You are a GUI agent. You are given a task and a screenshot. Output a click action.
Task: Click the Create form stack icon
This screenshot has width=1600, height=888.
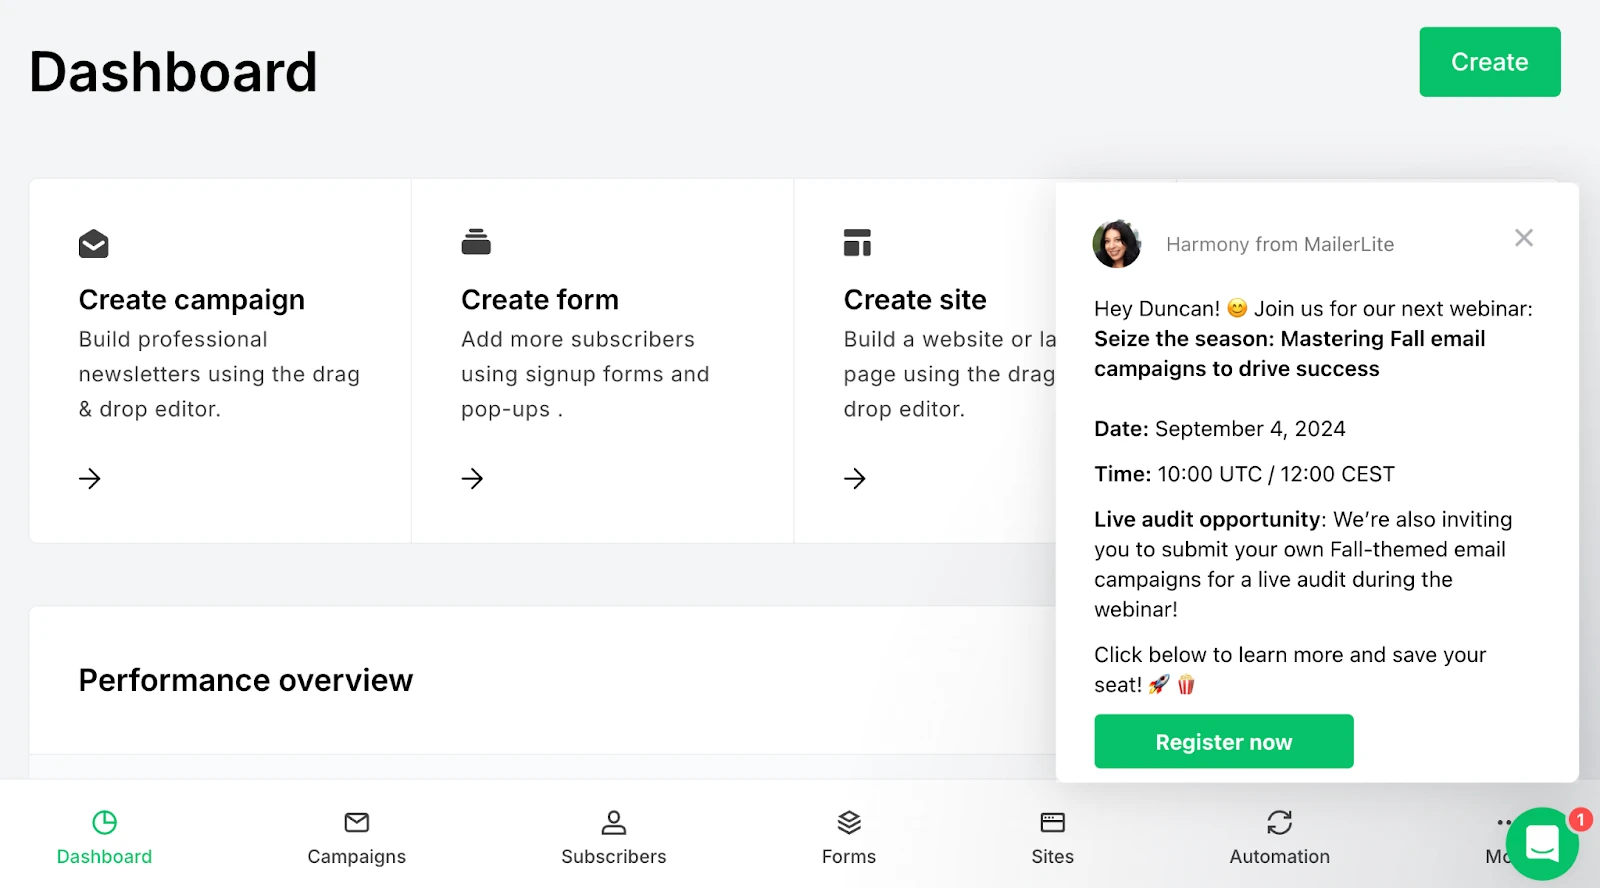[476, 242]
